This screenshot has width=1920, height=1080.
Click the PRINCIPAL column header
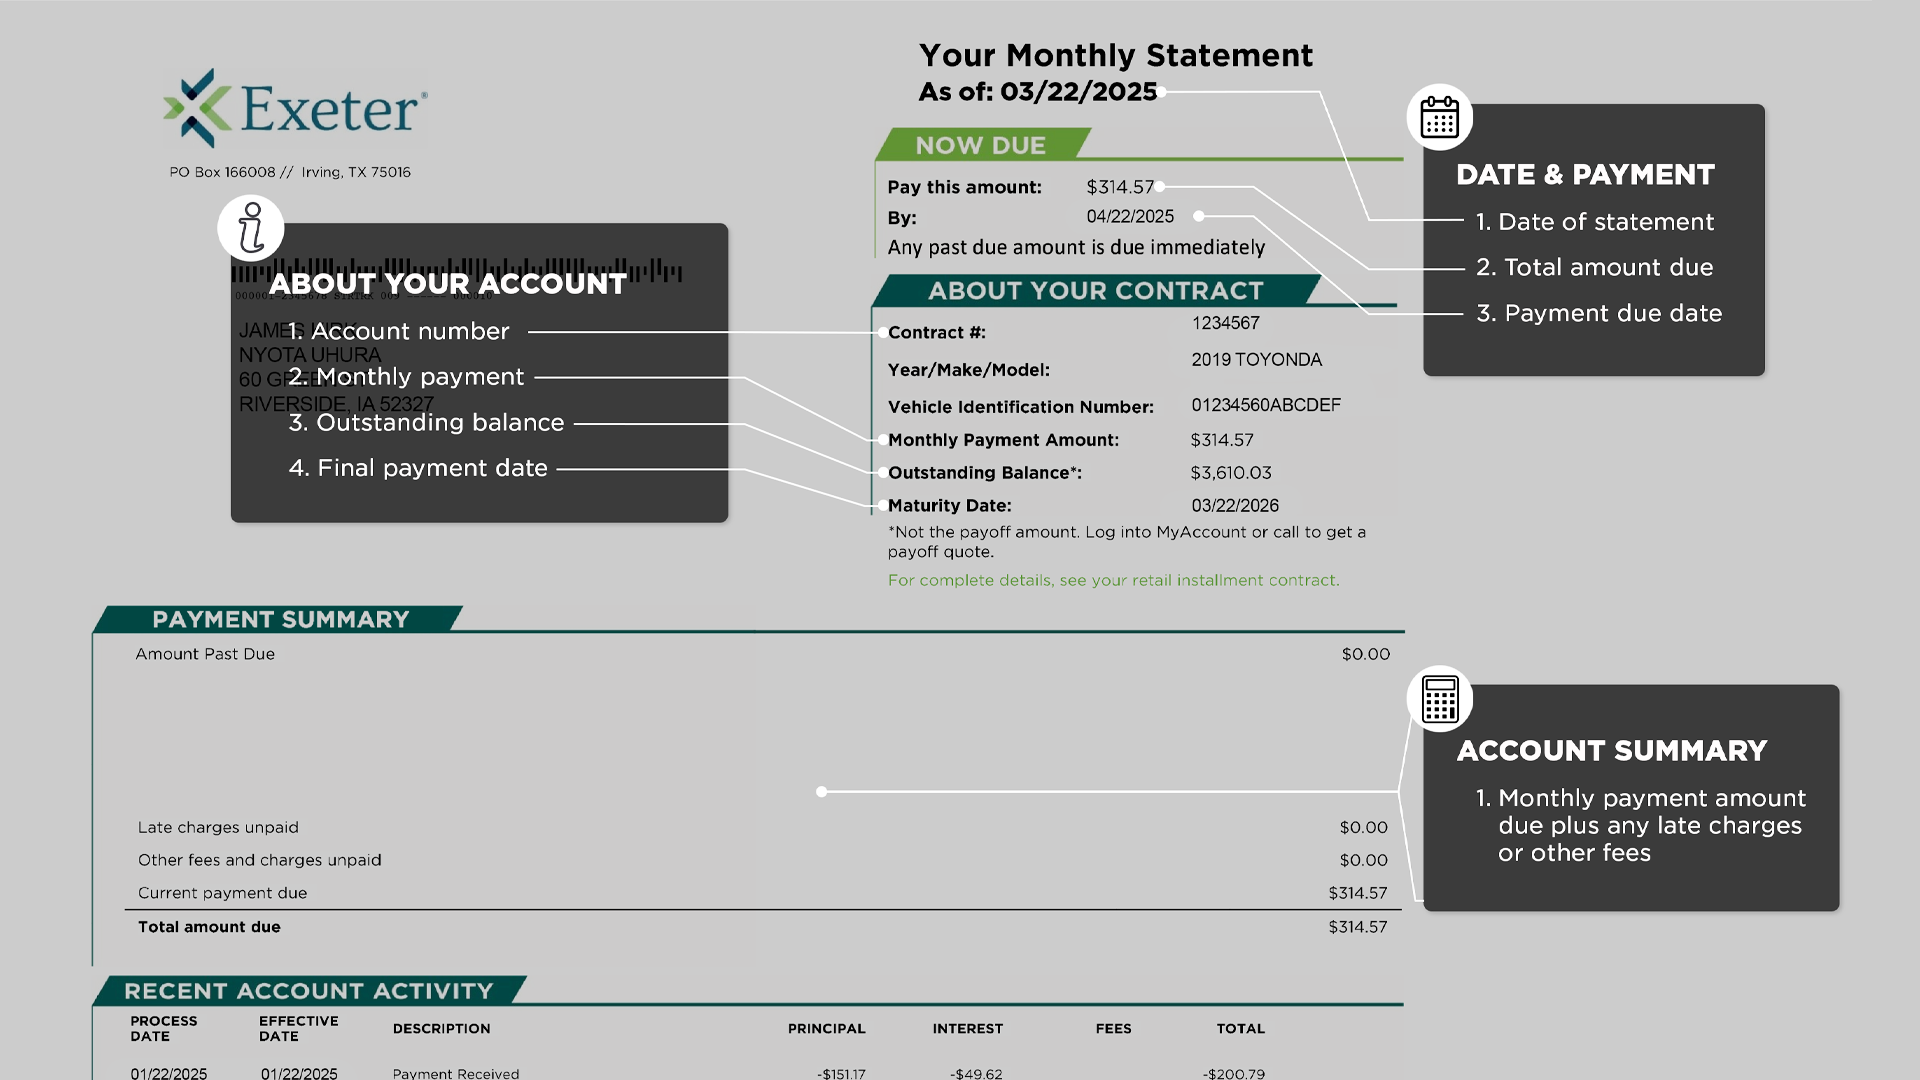[x=827, y=1029]
